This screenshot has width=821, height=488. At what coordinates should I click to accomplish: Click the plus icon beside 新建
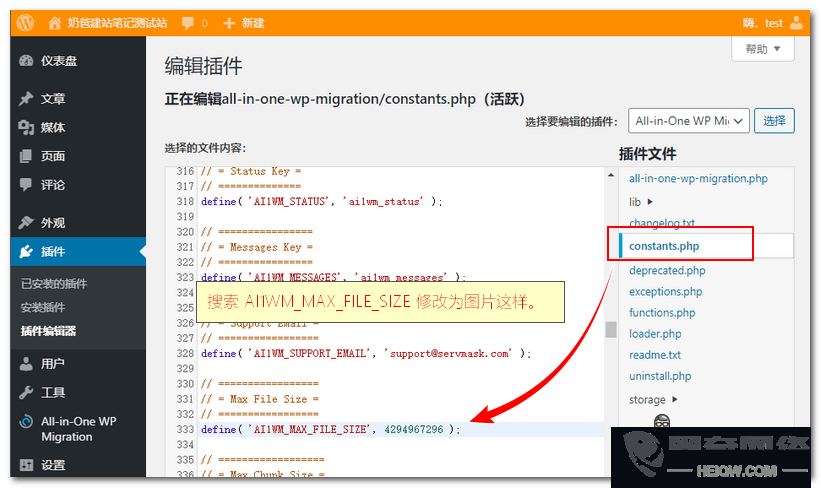229,23
